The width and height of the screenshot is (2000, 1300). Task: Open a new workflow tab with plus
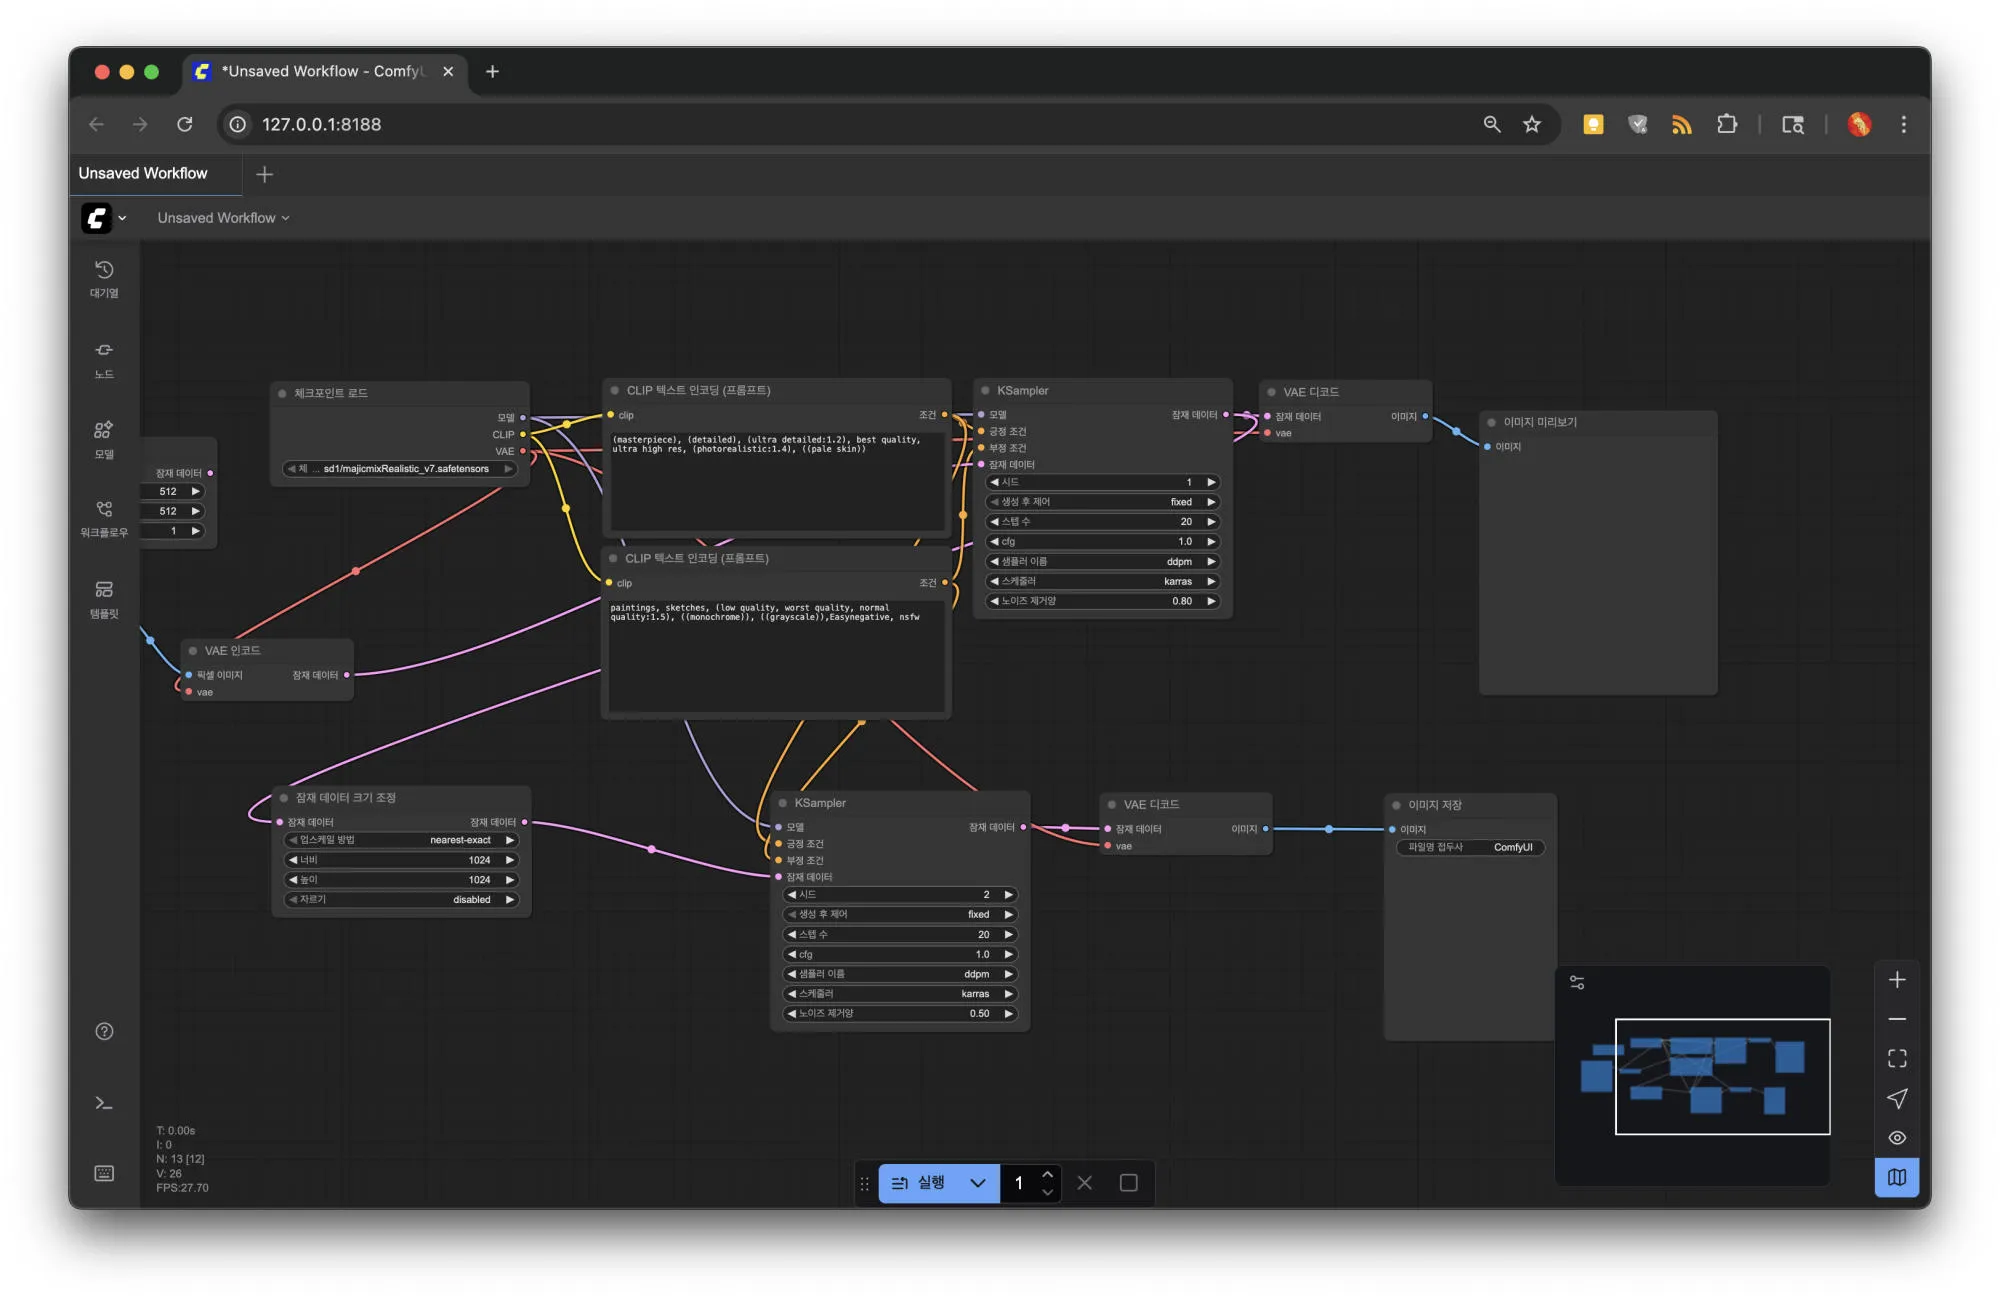point(264,174)
